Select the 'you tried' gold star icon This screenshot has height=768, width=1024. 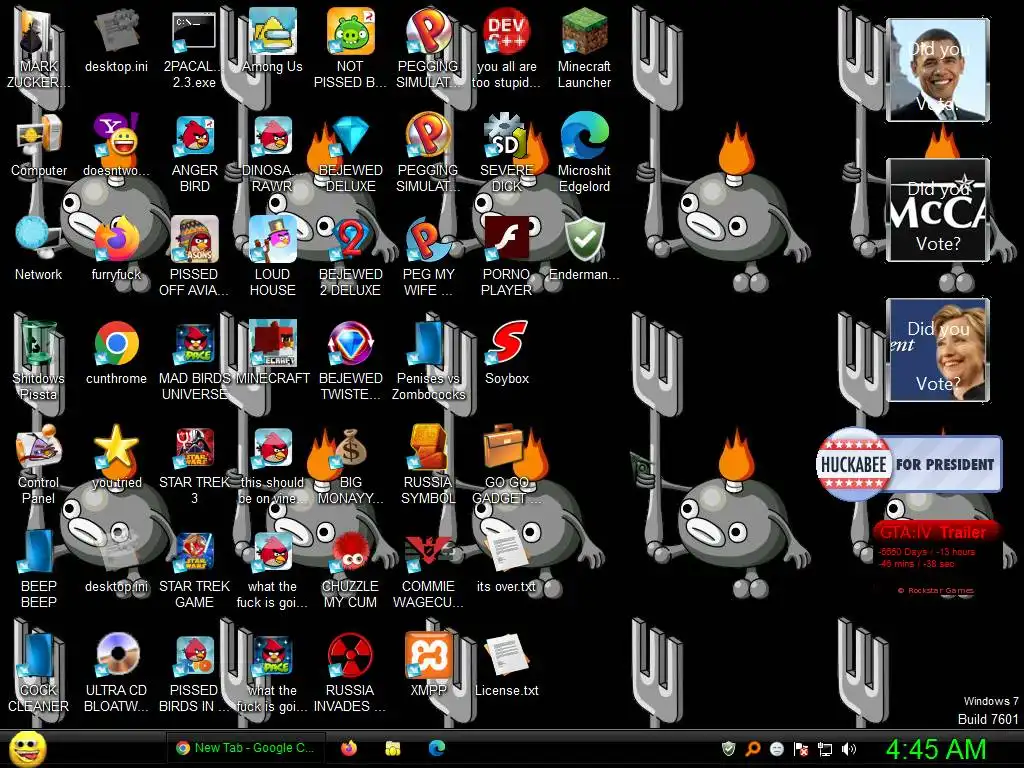(116, 456)
